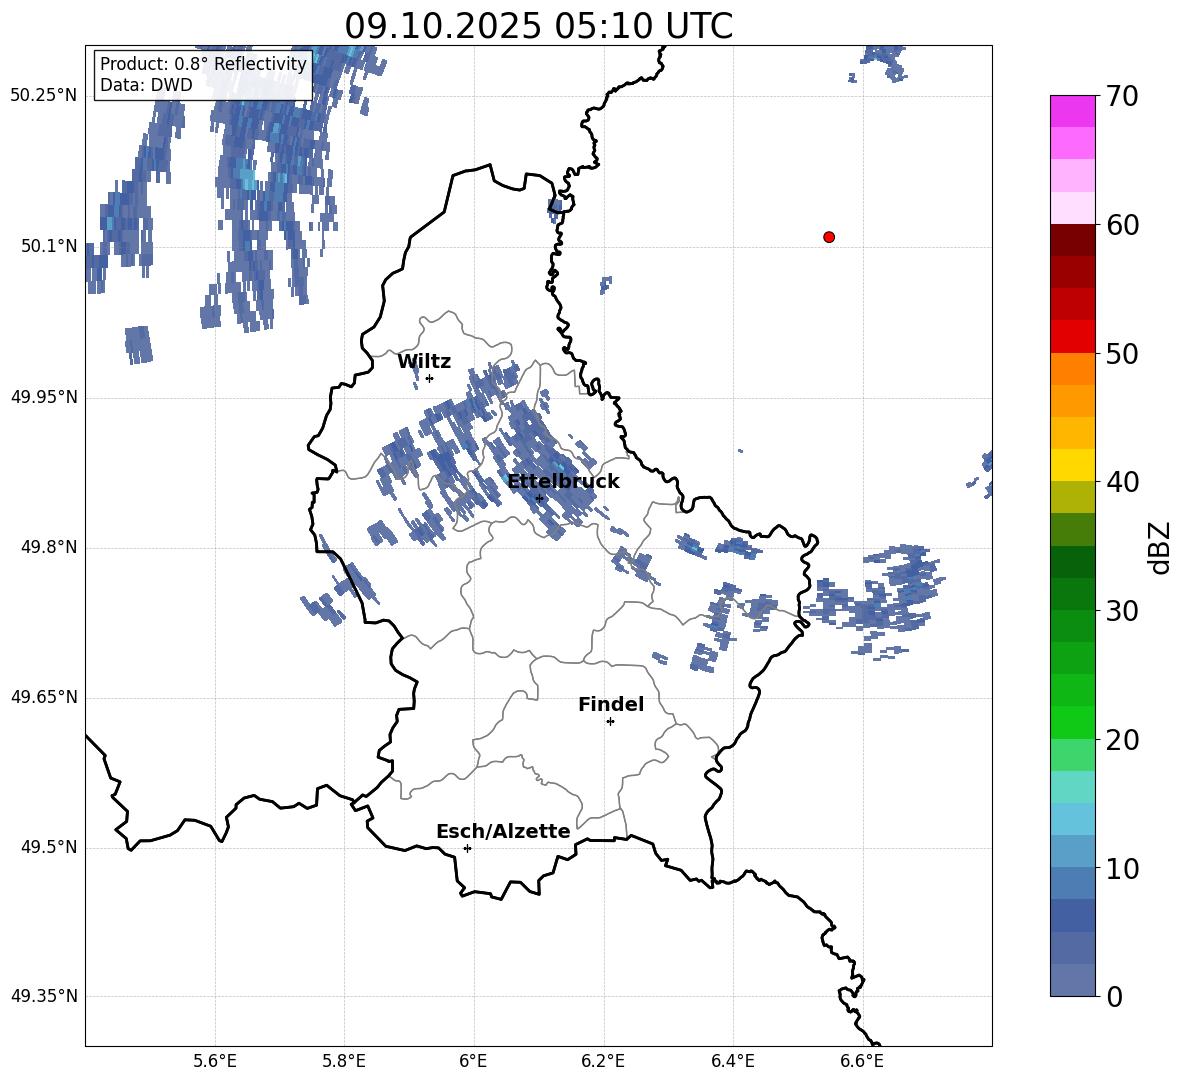Screen dimensions: 1184x1081
Task: Click the Esch/Alzette station cross marker
Action: point(467,848)
